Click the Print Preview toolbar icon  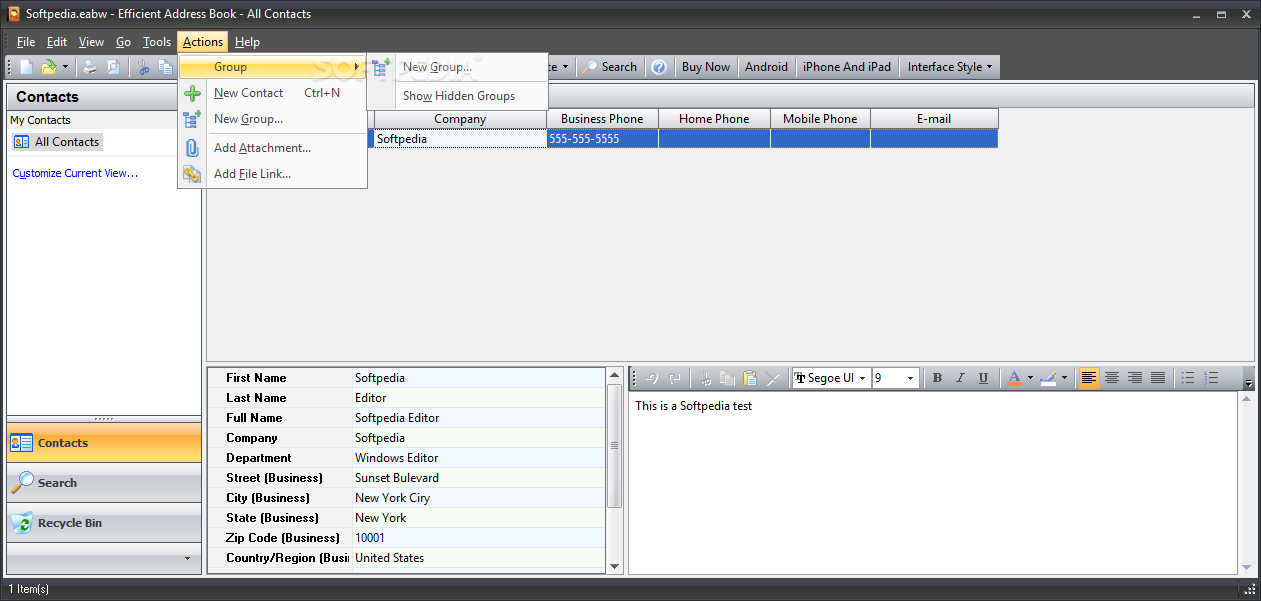(114, 67)
